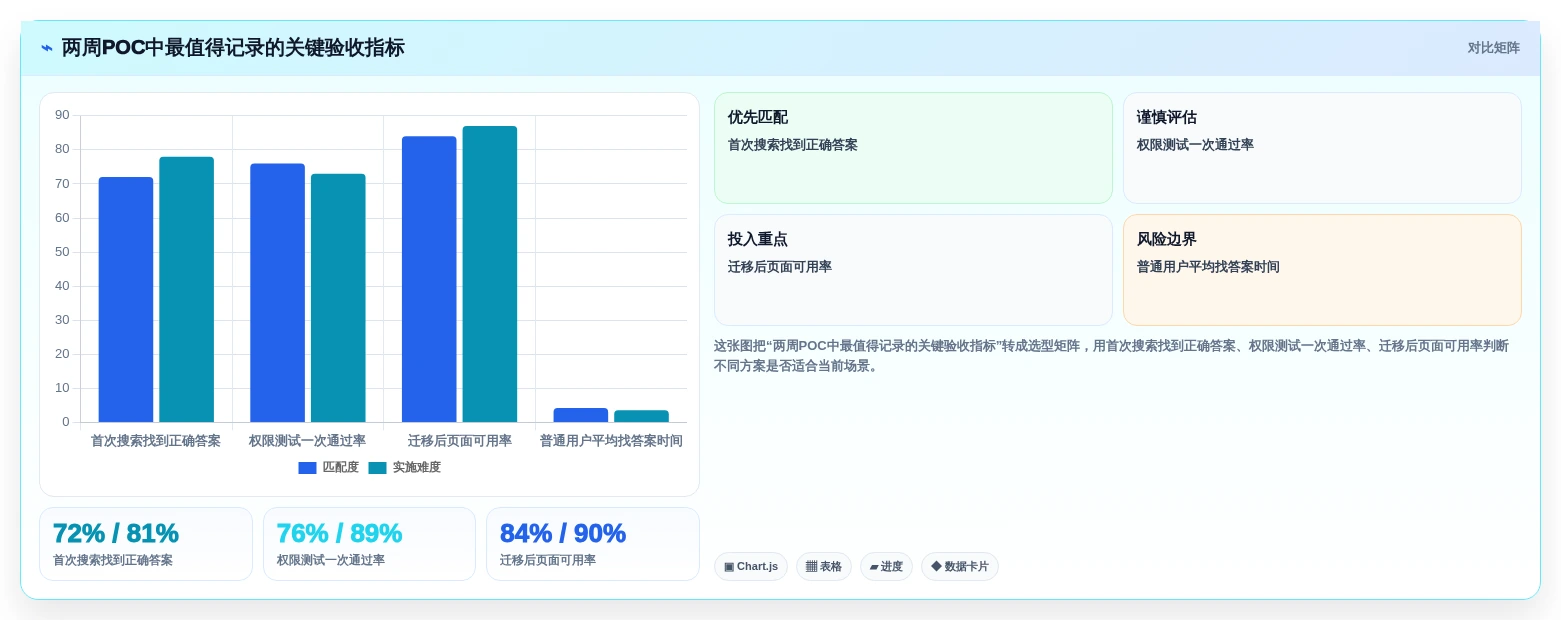This screenshot has height=620, width=1561.
Task: Click blue 匹配度 bar for 权限测试一次通过率
Action: [x=277, y=293]
